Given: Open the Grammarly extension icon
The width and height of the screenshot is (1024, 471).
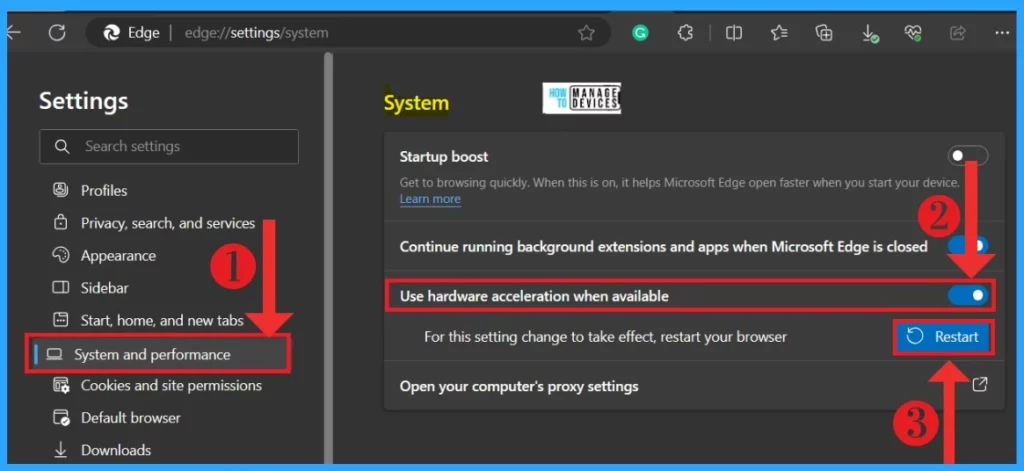Looking at the screenshot, I should click(x=640, y=33).
